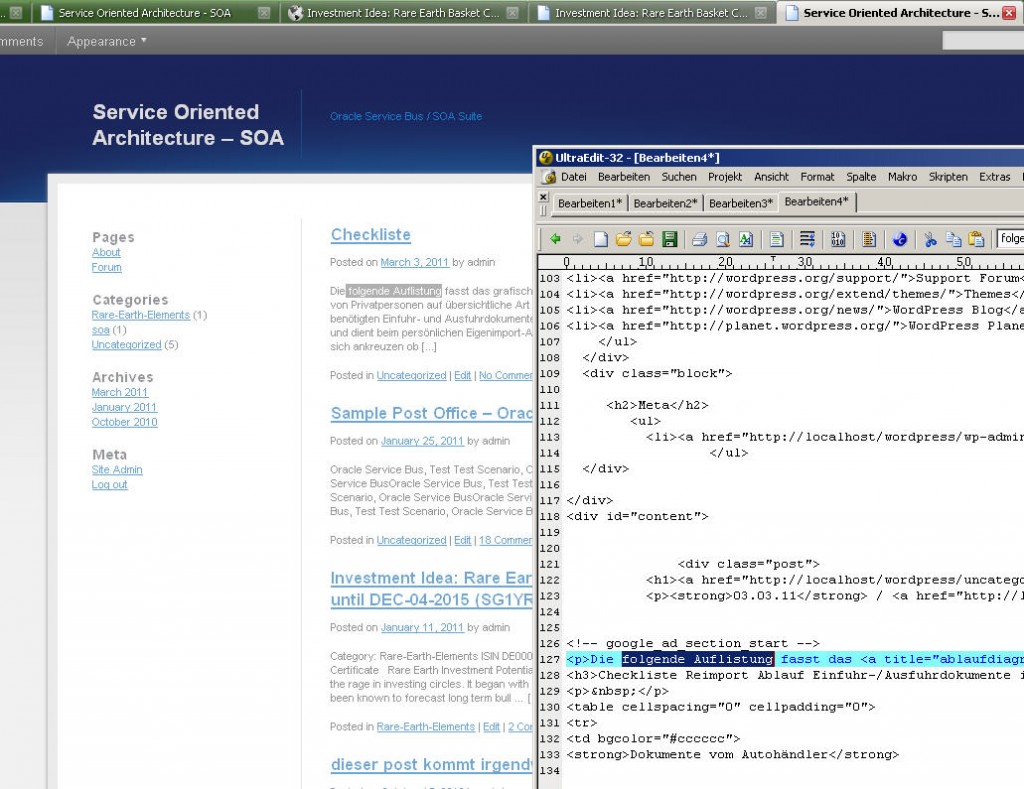Screen dimensions: 1024x789
Task: Show file in browser globe icon
Action: click(899, 239)
